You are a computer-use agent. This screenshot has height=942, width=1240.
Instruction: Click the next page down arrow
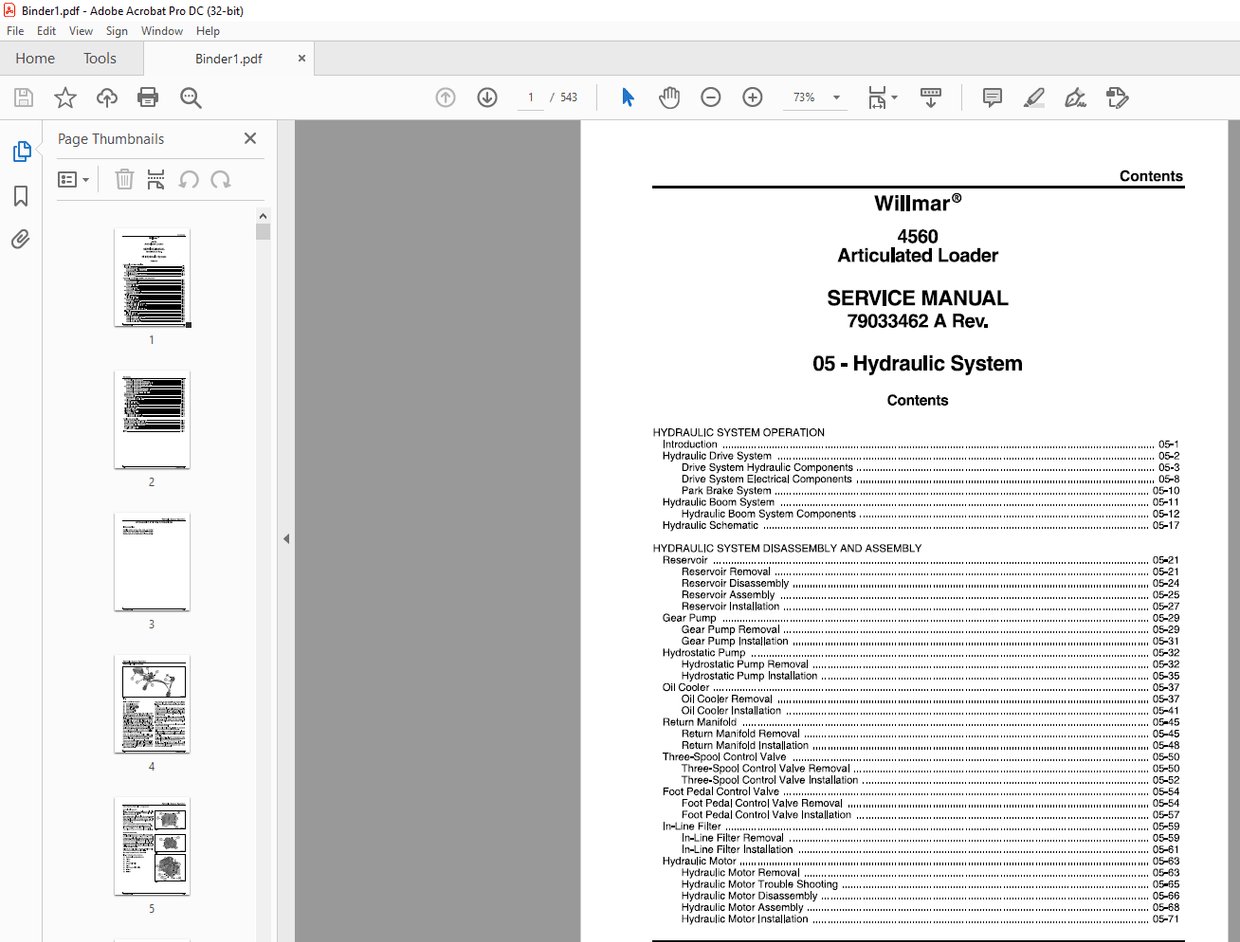[x=487, y=97]
